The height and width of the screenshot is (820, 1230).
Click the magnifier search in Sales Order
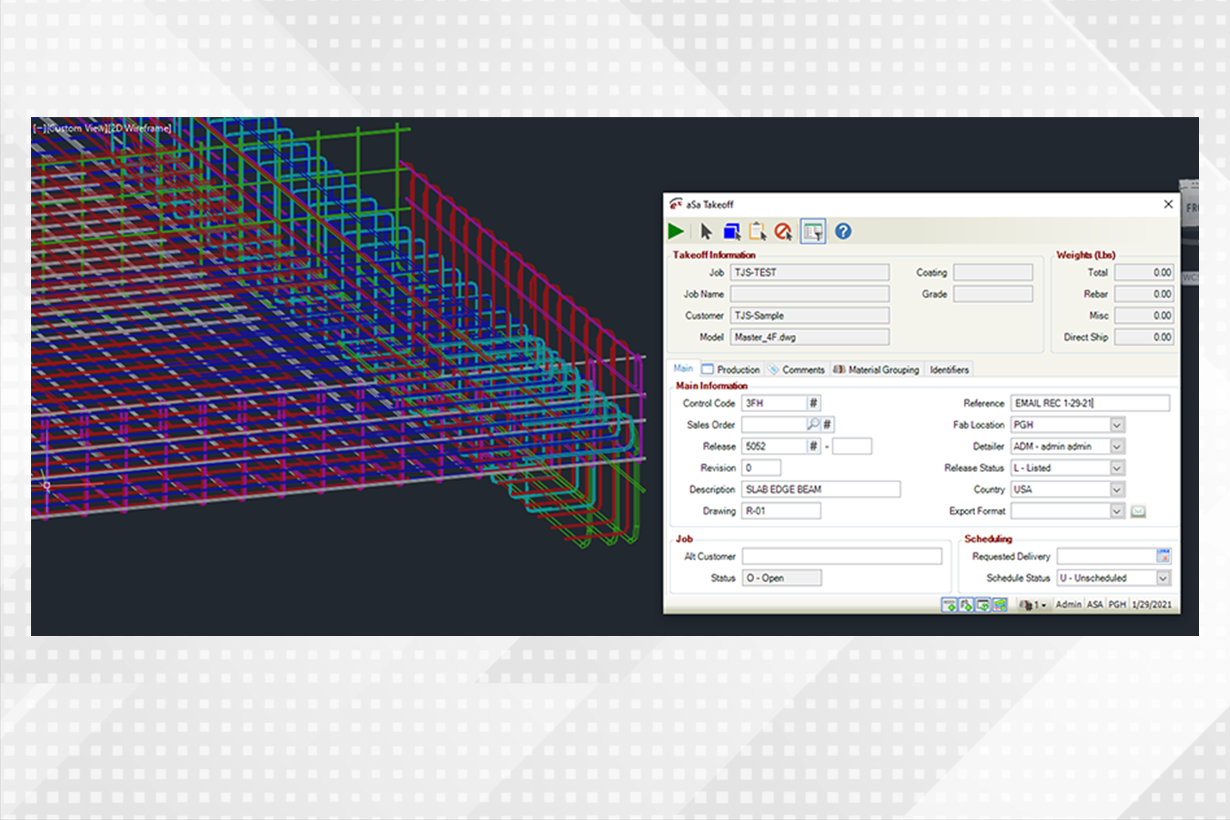(x=813, y=425)
